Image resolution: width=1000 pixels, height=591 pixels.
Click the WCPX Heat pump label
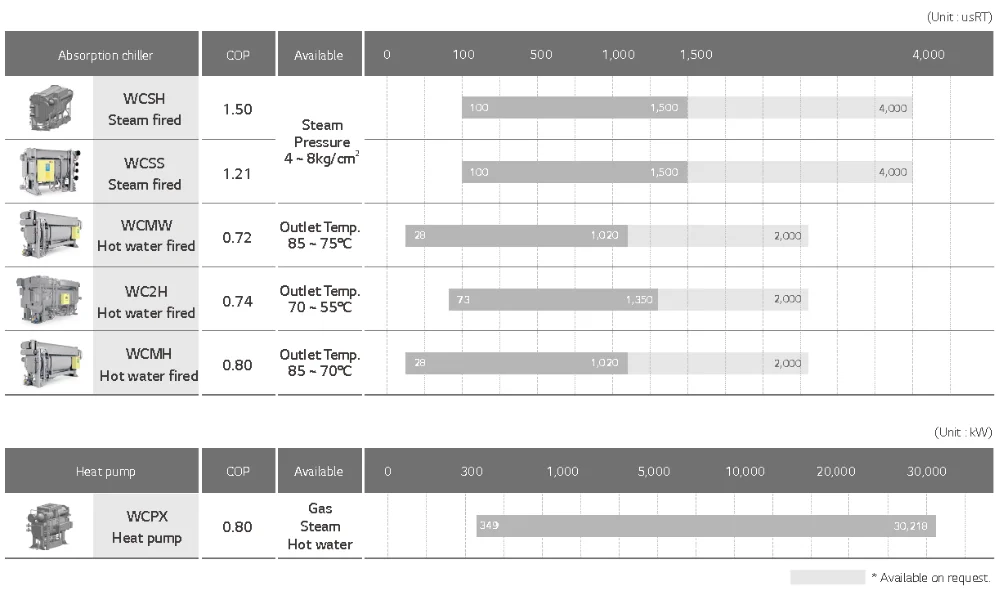[145, 527]
